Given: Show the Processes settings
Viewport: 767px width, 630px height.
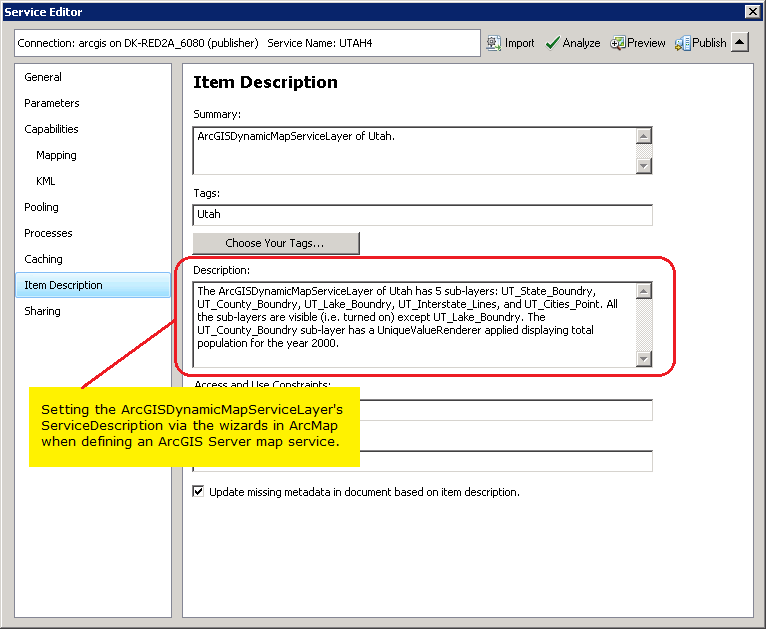Looking at the screenshot, I should point(48,233).
